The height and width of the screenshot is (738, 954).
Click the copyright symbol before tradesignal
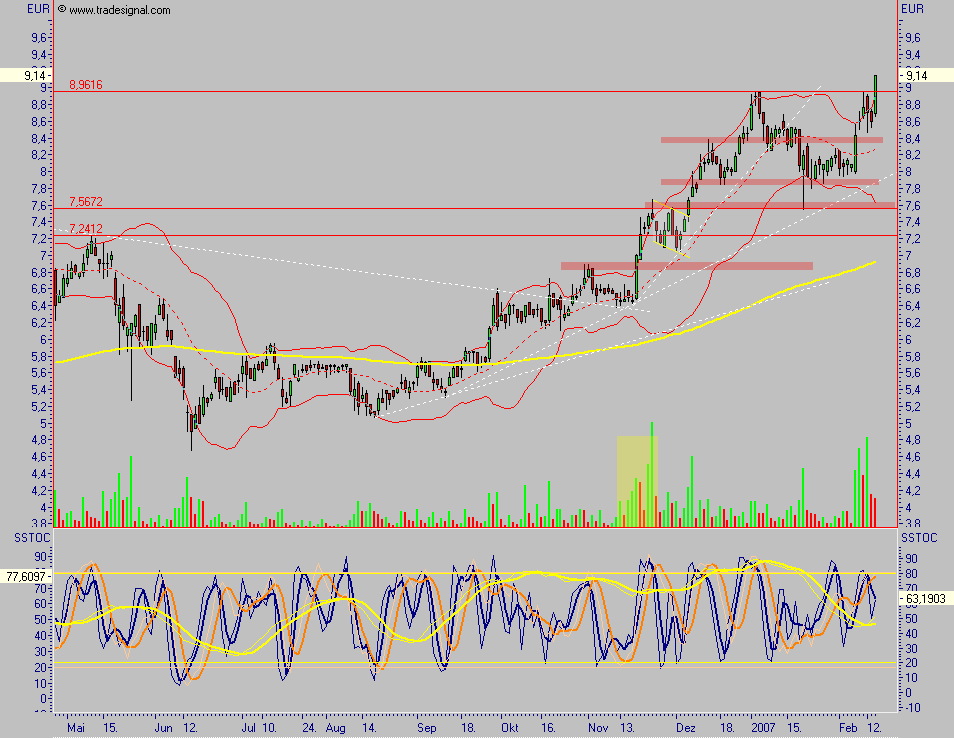point(62,10)
